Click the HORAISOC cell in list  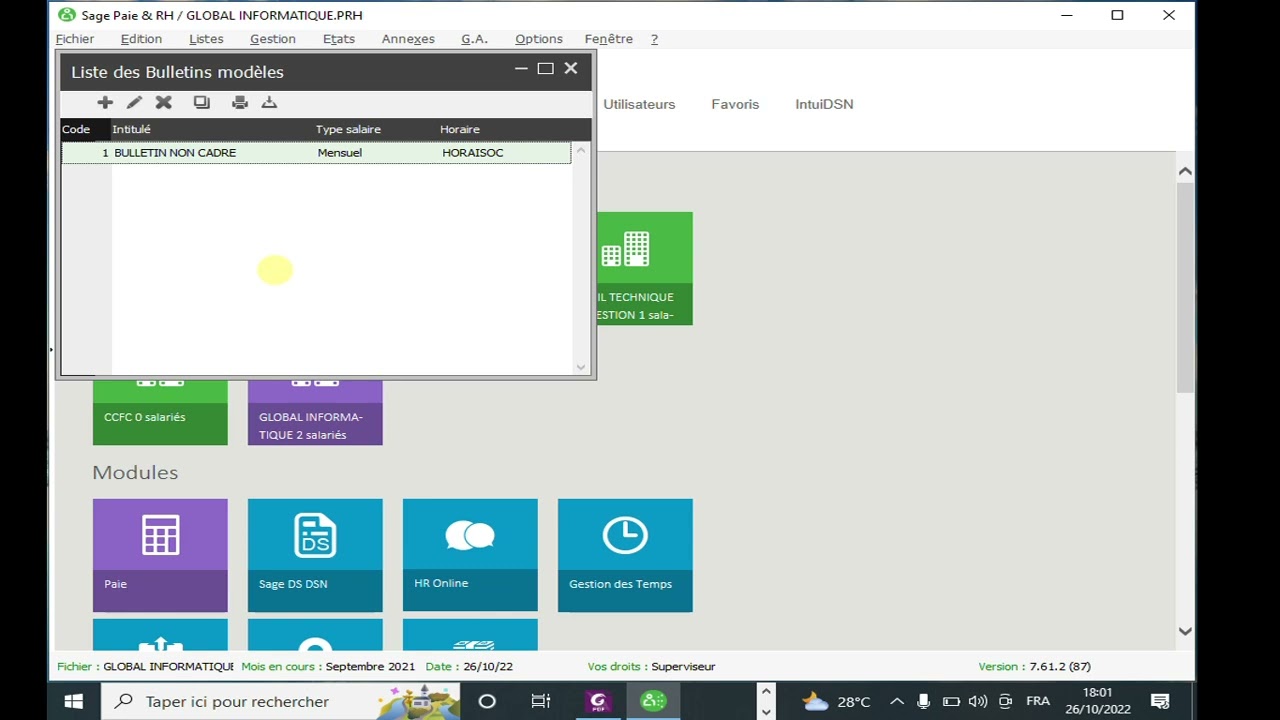coord(473,153)
